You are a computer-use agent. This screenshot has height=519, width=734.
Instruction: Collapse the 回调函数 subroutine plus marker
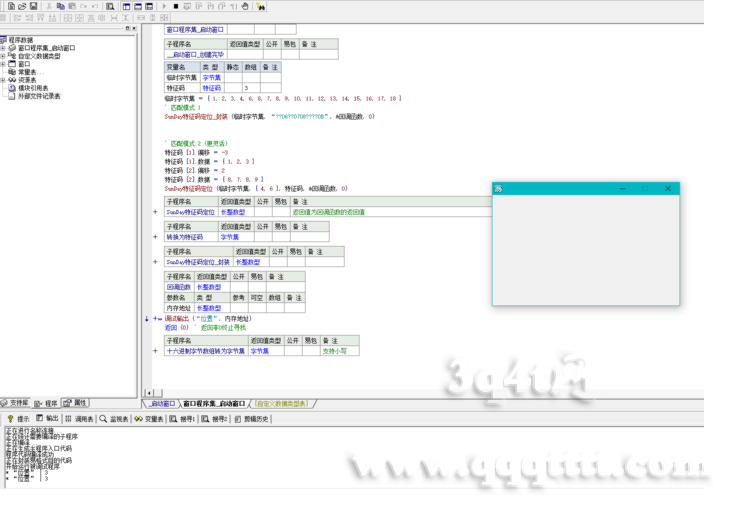155,318
